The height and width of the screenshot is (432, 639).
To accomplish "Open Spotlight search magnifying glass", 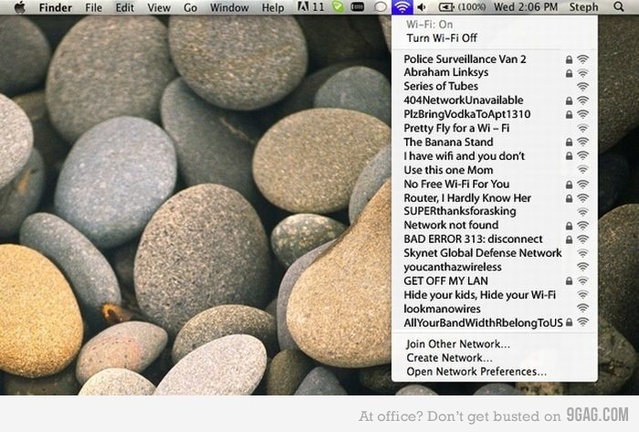I will (x=620, y=8).
